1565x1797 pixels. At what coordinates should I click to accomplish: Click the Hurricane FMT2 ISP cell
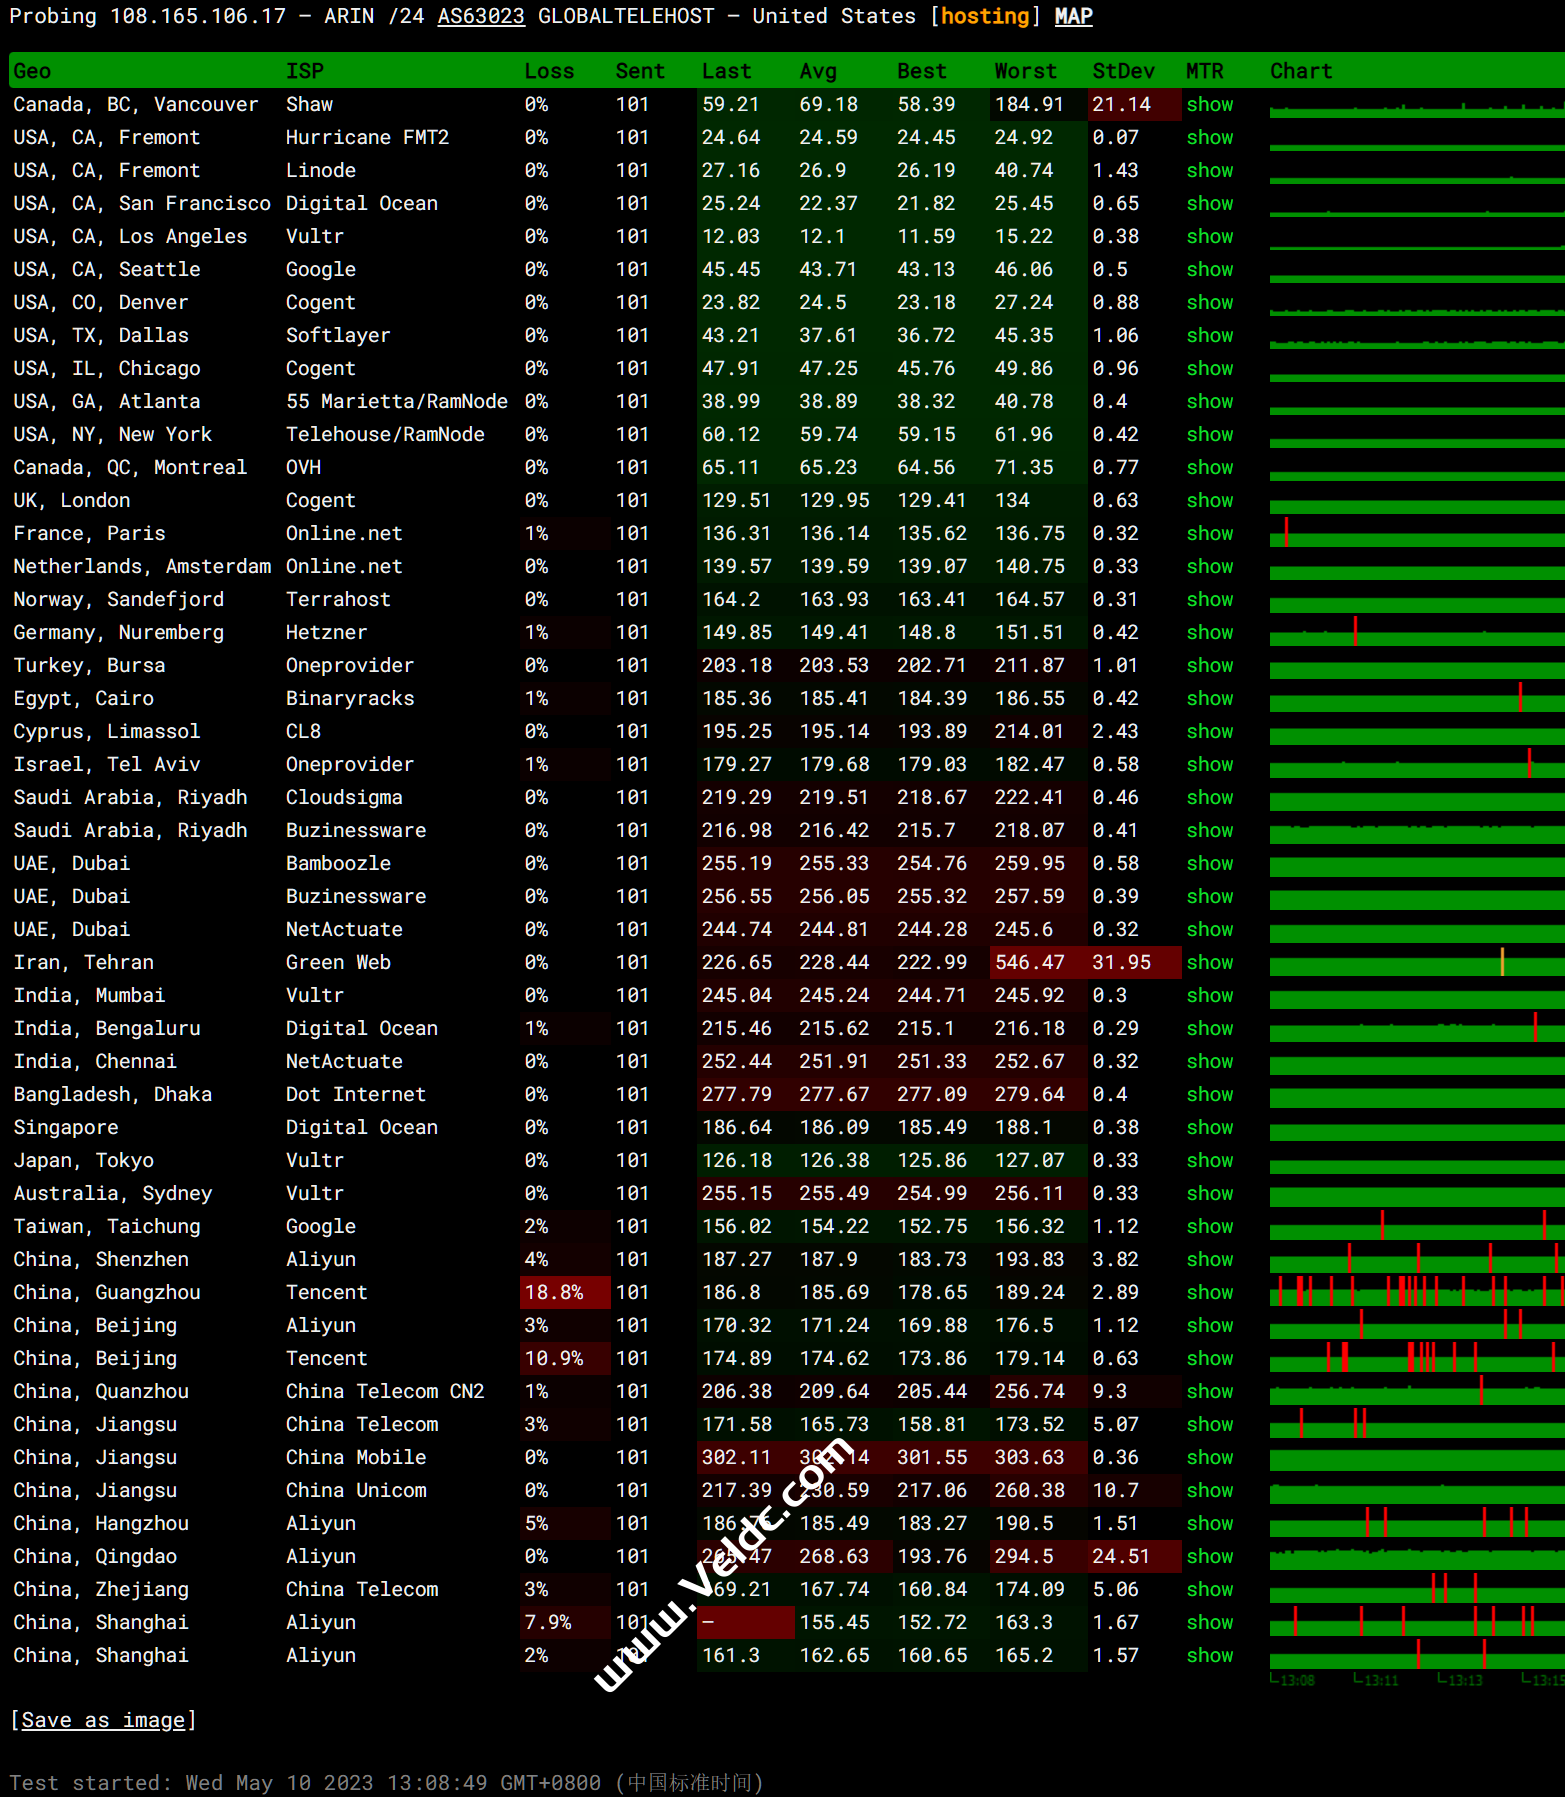[367, 137]
